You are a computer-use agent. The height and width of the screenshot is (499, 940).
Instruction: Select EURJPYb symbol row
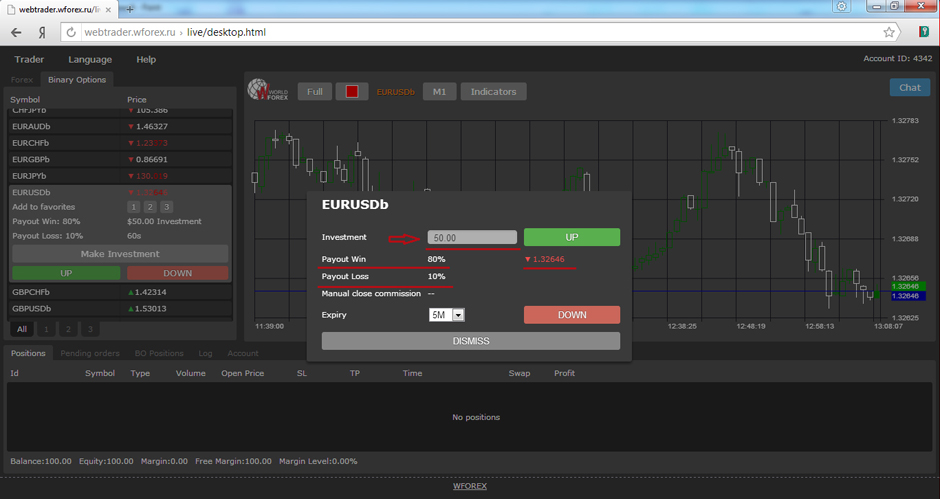click(x=120, y=176)
